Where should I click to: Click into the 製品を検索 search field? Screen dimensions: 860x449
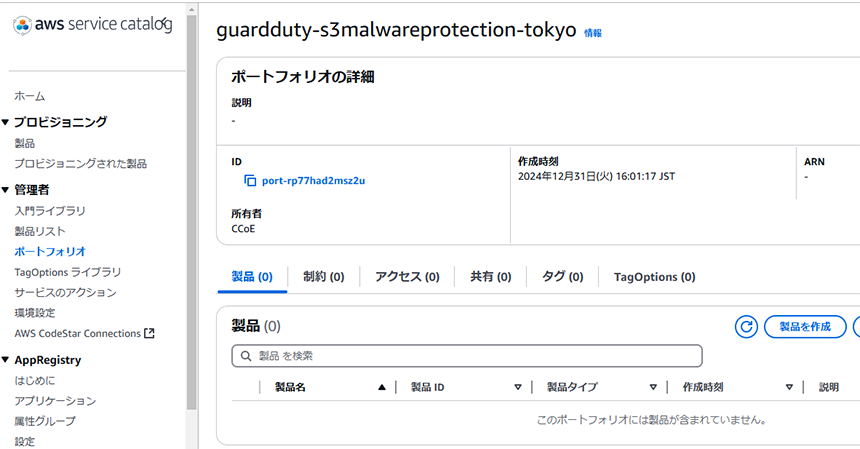[467, 356]
